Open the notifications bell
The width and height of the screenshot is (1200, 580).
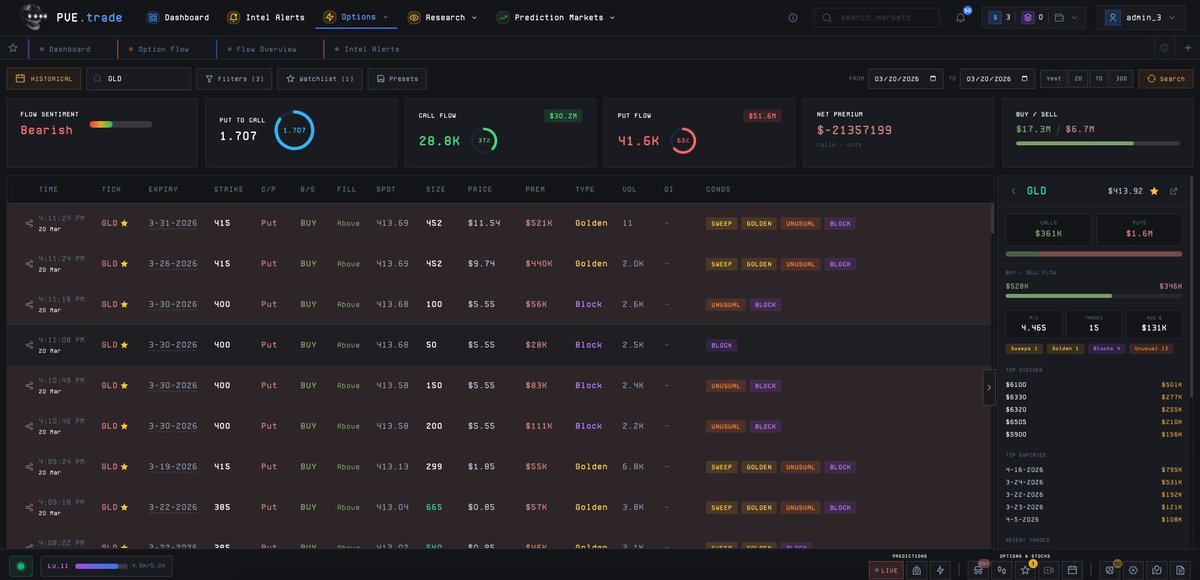[x=960, y=17]
